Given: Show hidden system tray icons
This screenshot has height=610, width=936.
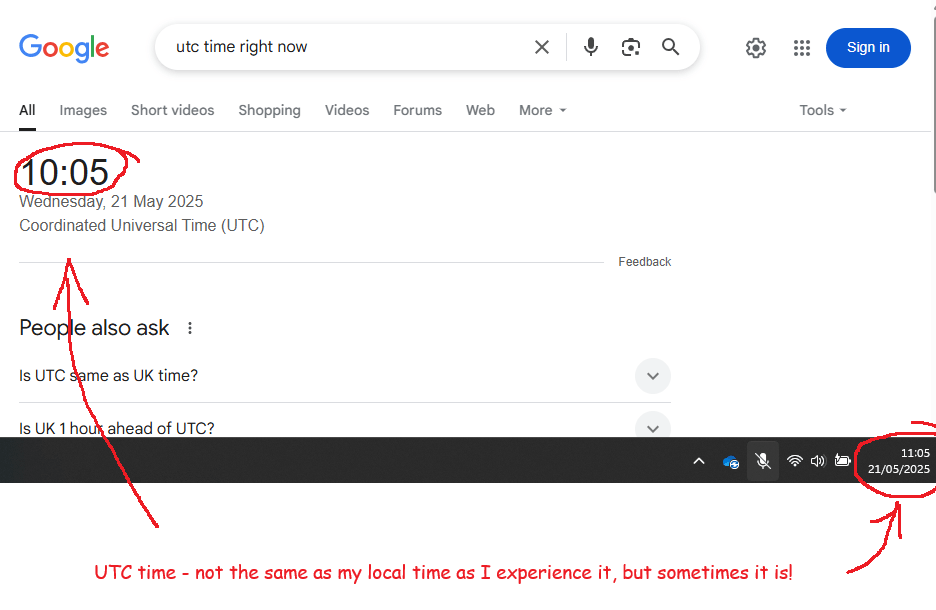Looking at the screenshot, I should pos(699,461).
